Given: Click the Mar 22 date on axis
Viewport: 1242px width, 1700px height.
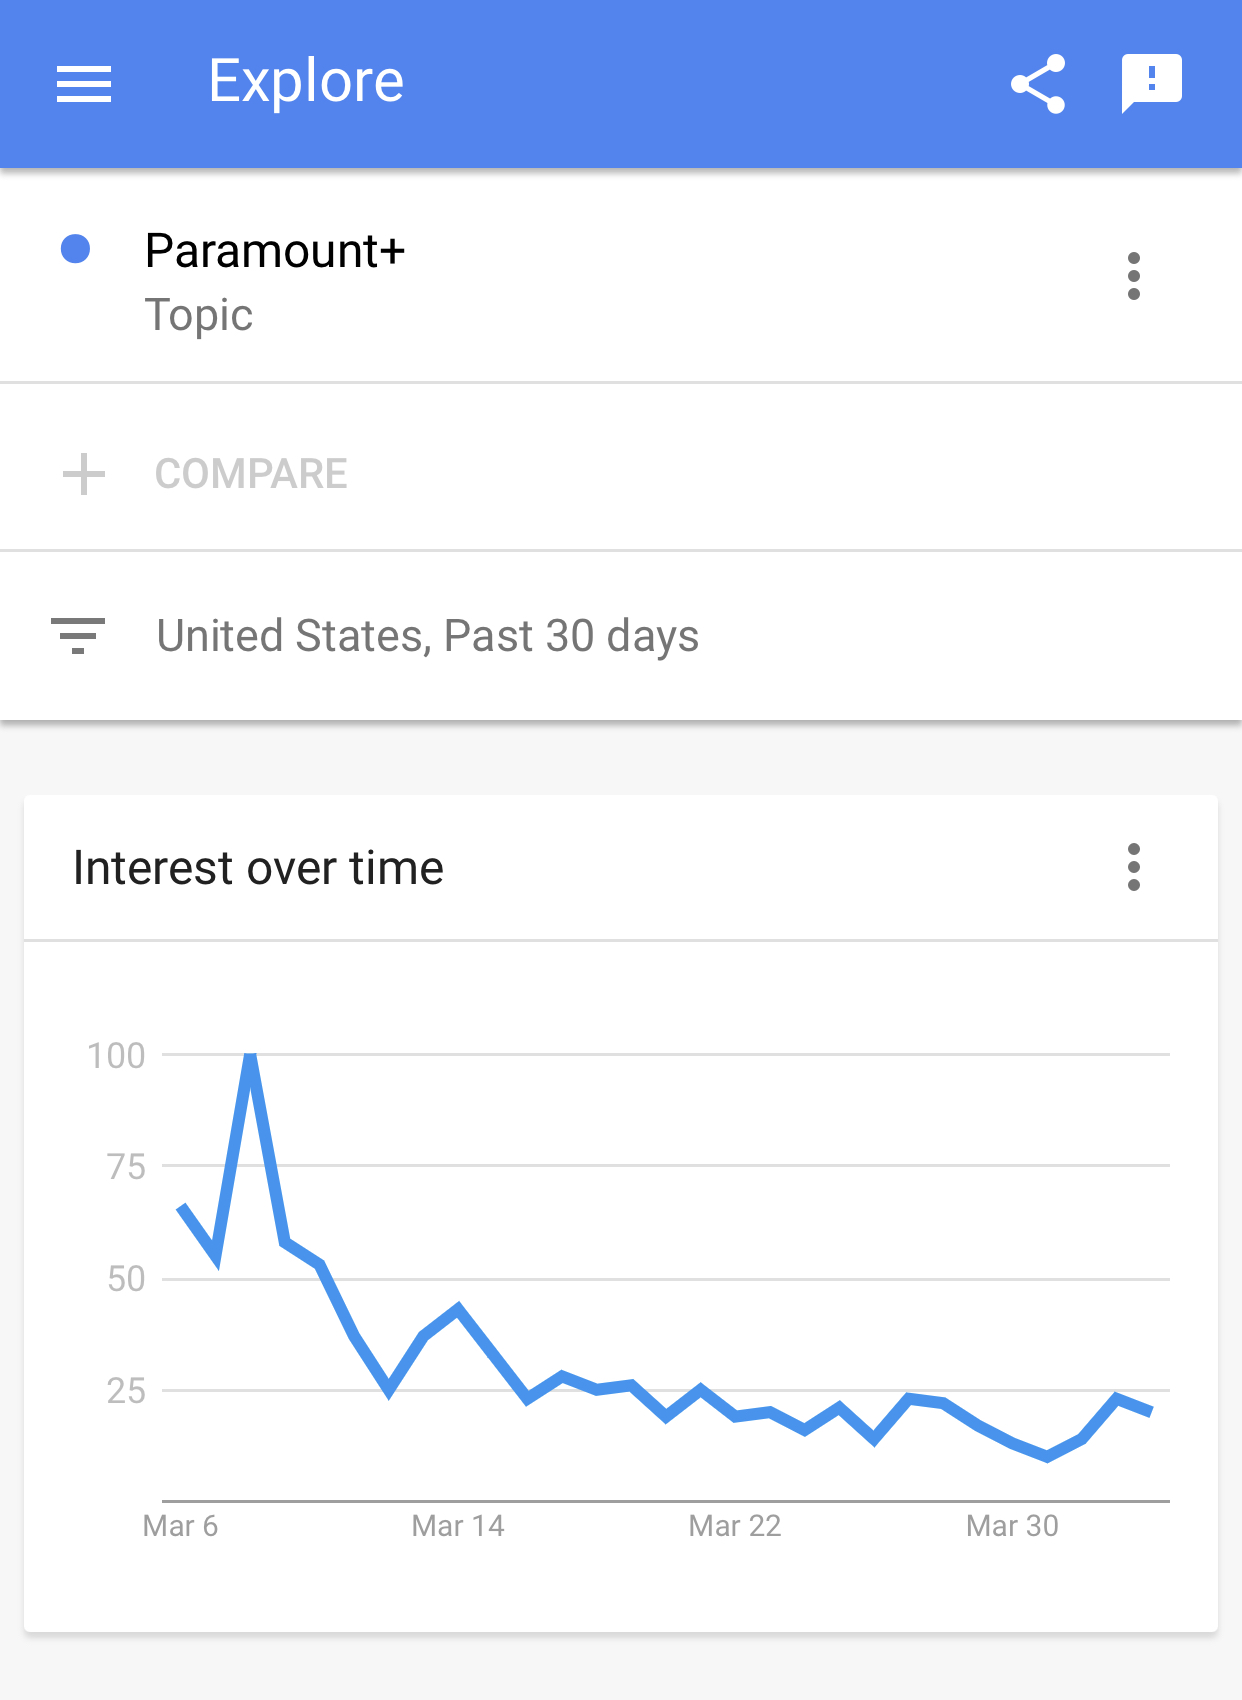Looking at the screenshot, I should 735,1526.
